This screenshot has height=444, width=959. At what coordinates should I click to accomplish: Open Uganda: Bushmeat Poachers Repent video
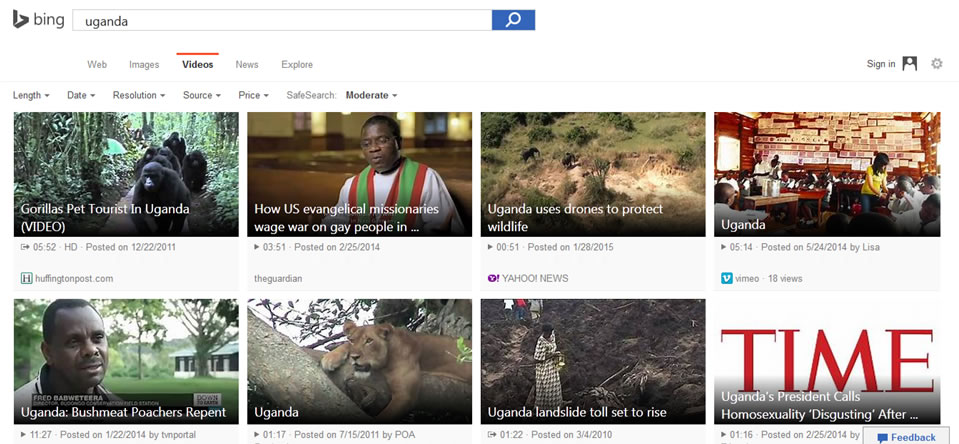click(x=126, y=361)
